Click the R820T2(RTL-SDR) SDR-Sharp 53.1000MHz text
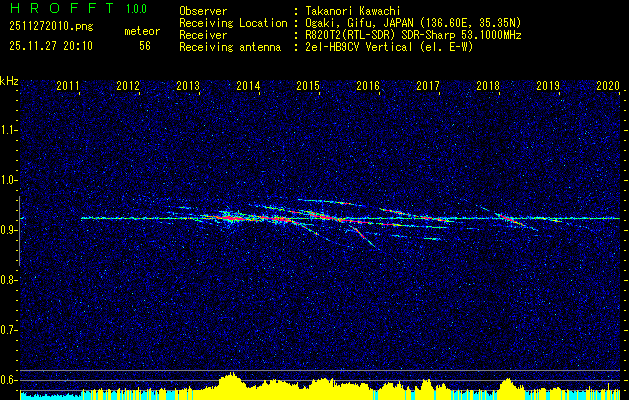This screenshot has height=400, width=629. [x=413, y=35]
